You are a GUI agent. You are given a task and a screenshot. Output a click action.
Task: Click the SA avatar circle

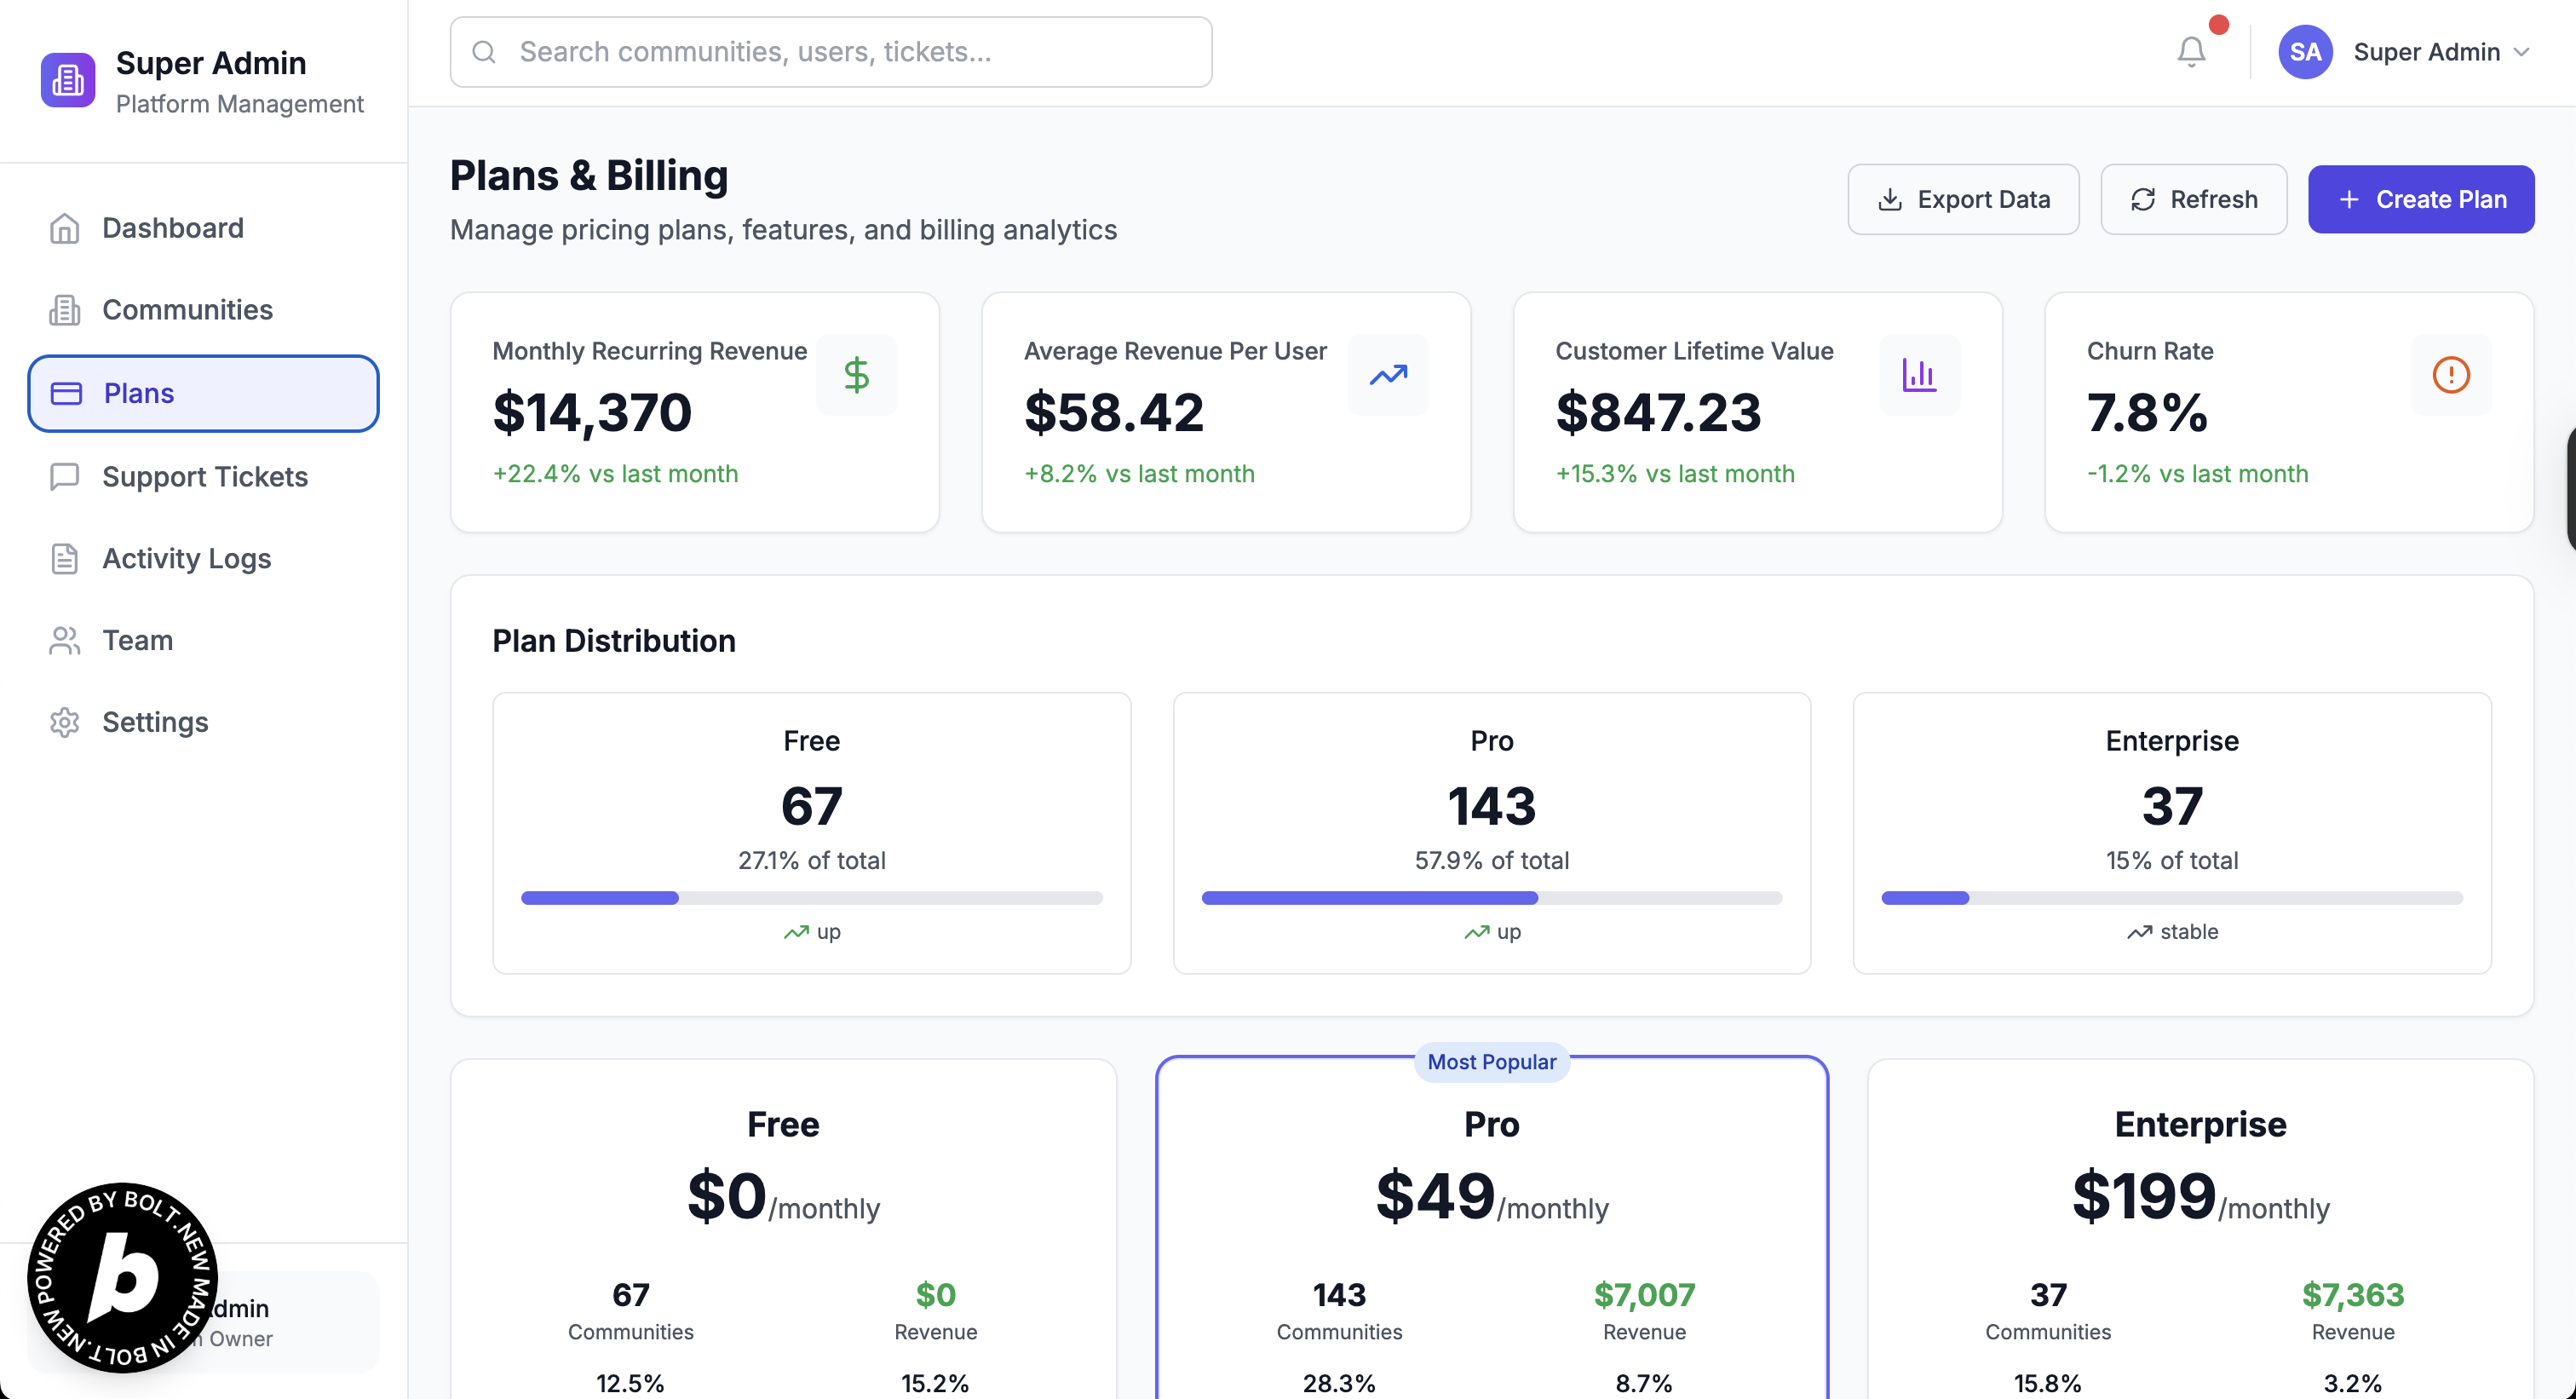click(x=2305, y=52)
